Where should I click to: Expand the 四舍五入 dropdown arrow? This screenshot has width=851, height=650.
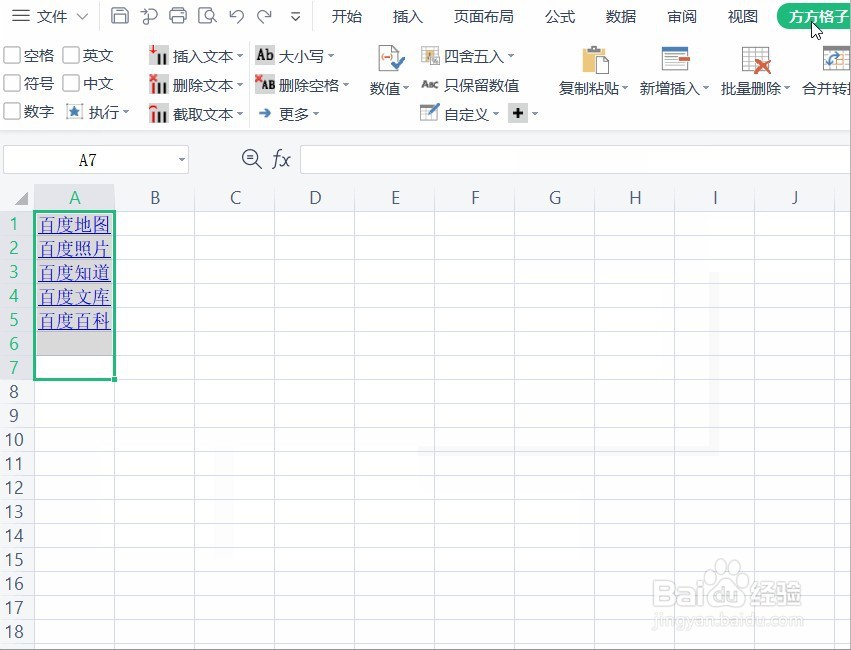click(x=511, y=55)
